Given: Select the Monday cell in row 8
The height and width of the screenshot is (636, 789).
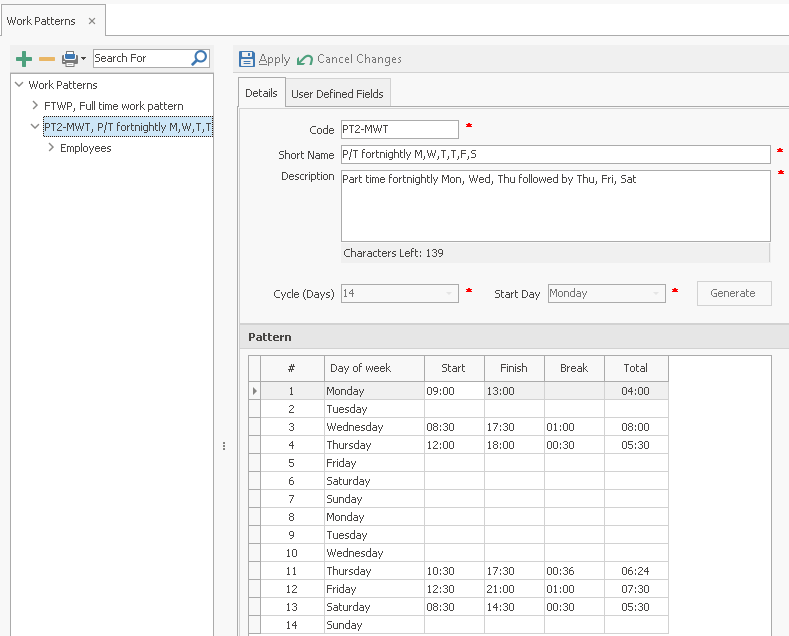Looking at the screenshot, I should [x=374, y=517].
